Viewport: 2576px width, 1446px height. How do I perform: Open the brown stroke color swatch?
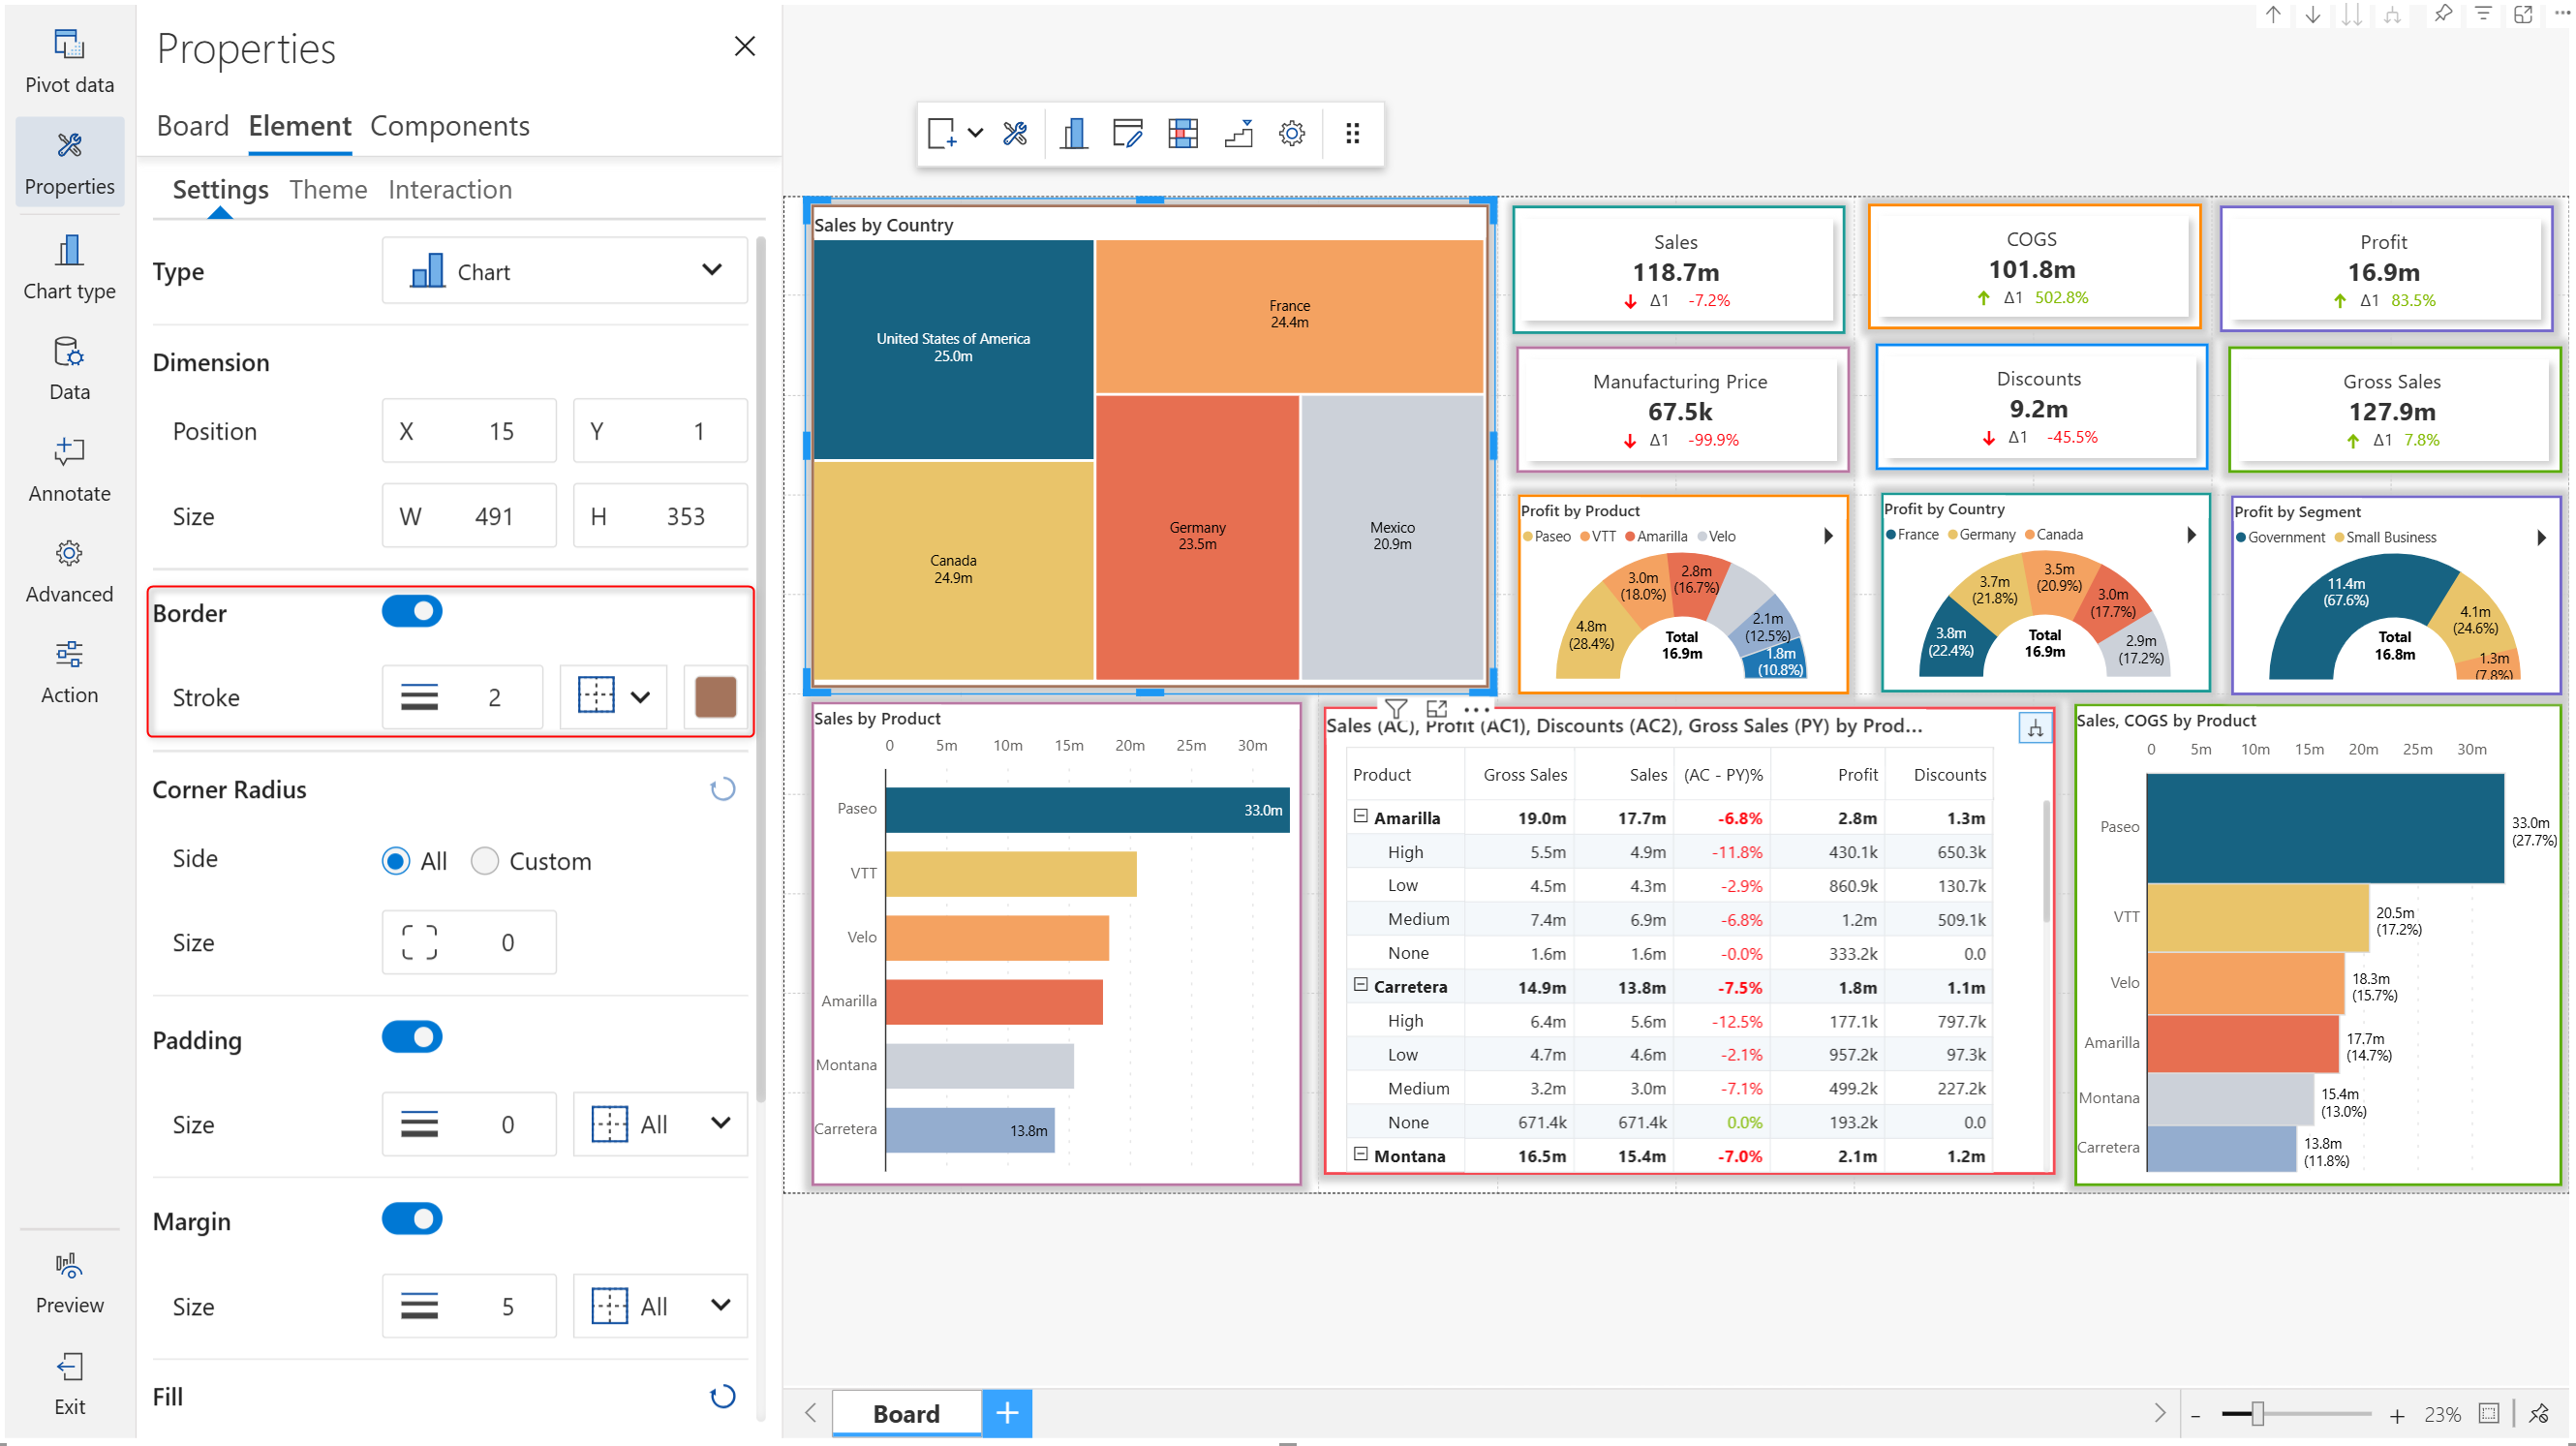(x=715, y=697)
